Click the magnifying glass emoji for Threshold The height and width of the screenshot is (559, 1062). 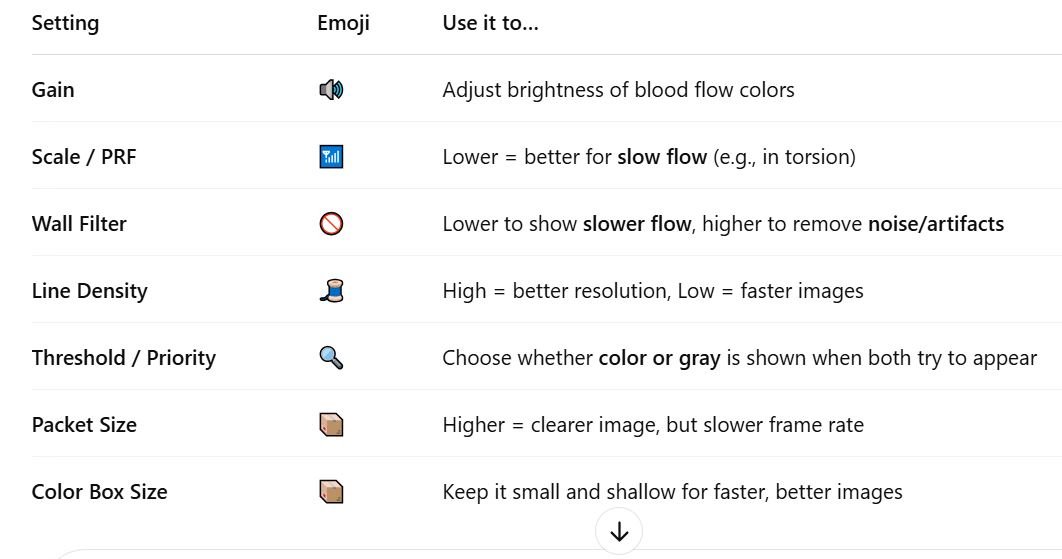tap(331, 358)
